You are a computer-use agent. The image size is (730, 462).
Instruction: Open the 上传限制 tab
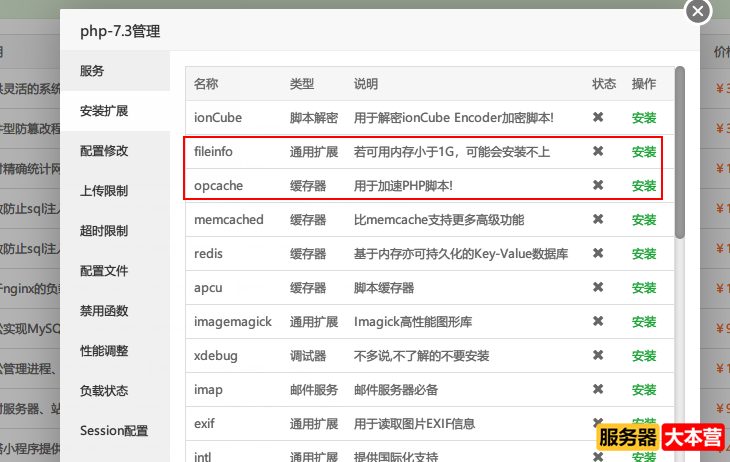[104, 191]
